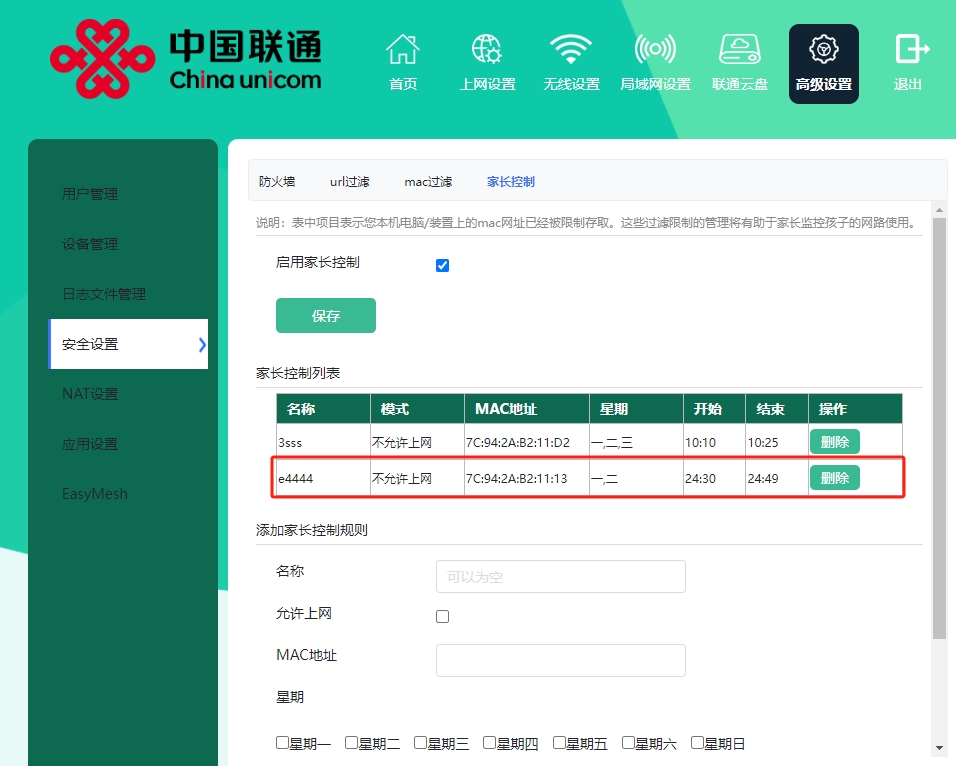Open 用户管理 in sidebar
This screenshot has height=766, width=956.
90,194
